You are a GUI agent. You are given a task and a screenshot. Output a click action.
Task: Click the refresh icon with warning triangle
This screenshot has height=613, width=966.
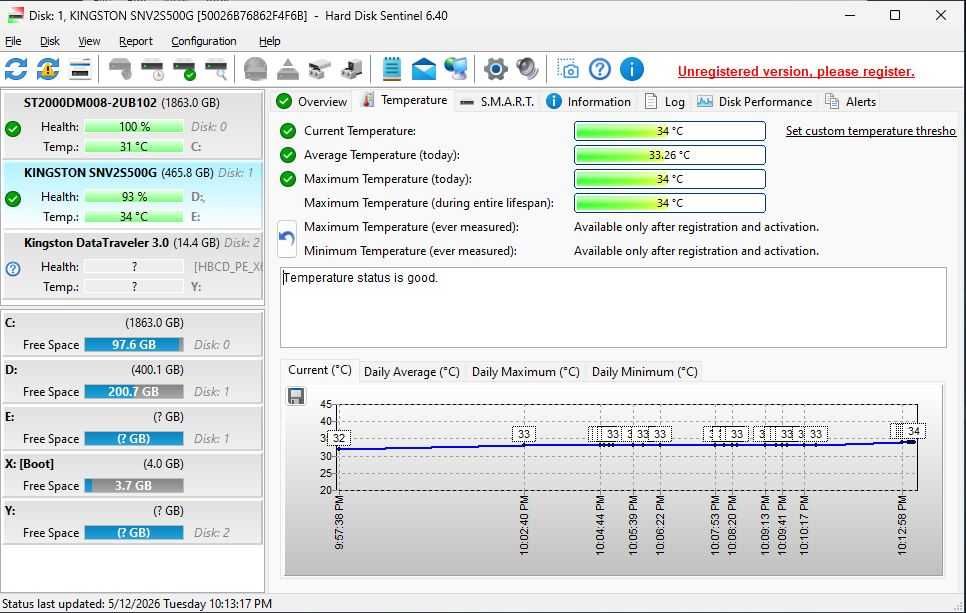[48, 69]
